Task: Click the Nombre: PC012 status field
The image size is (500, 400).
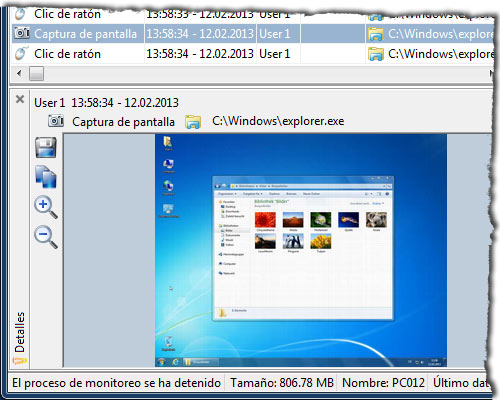Action: 383,383
